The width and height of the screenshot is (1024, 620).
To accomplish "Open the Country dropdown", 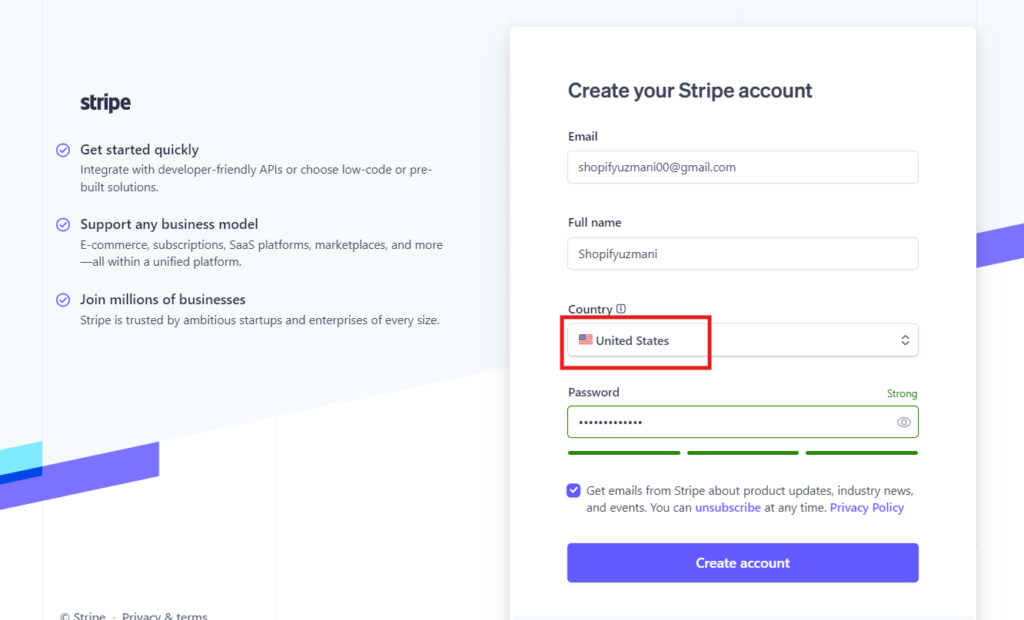I will point(742,340).
